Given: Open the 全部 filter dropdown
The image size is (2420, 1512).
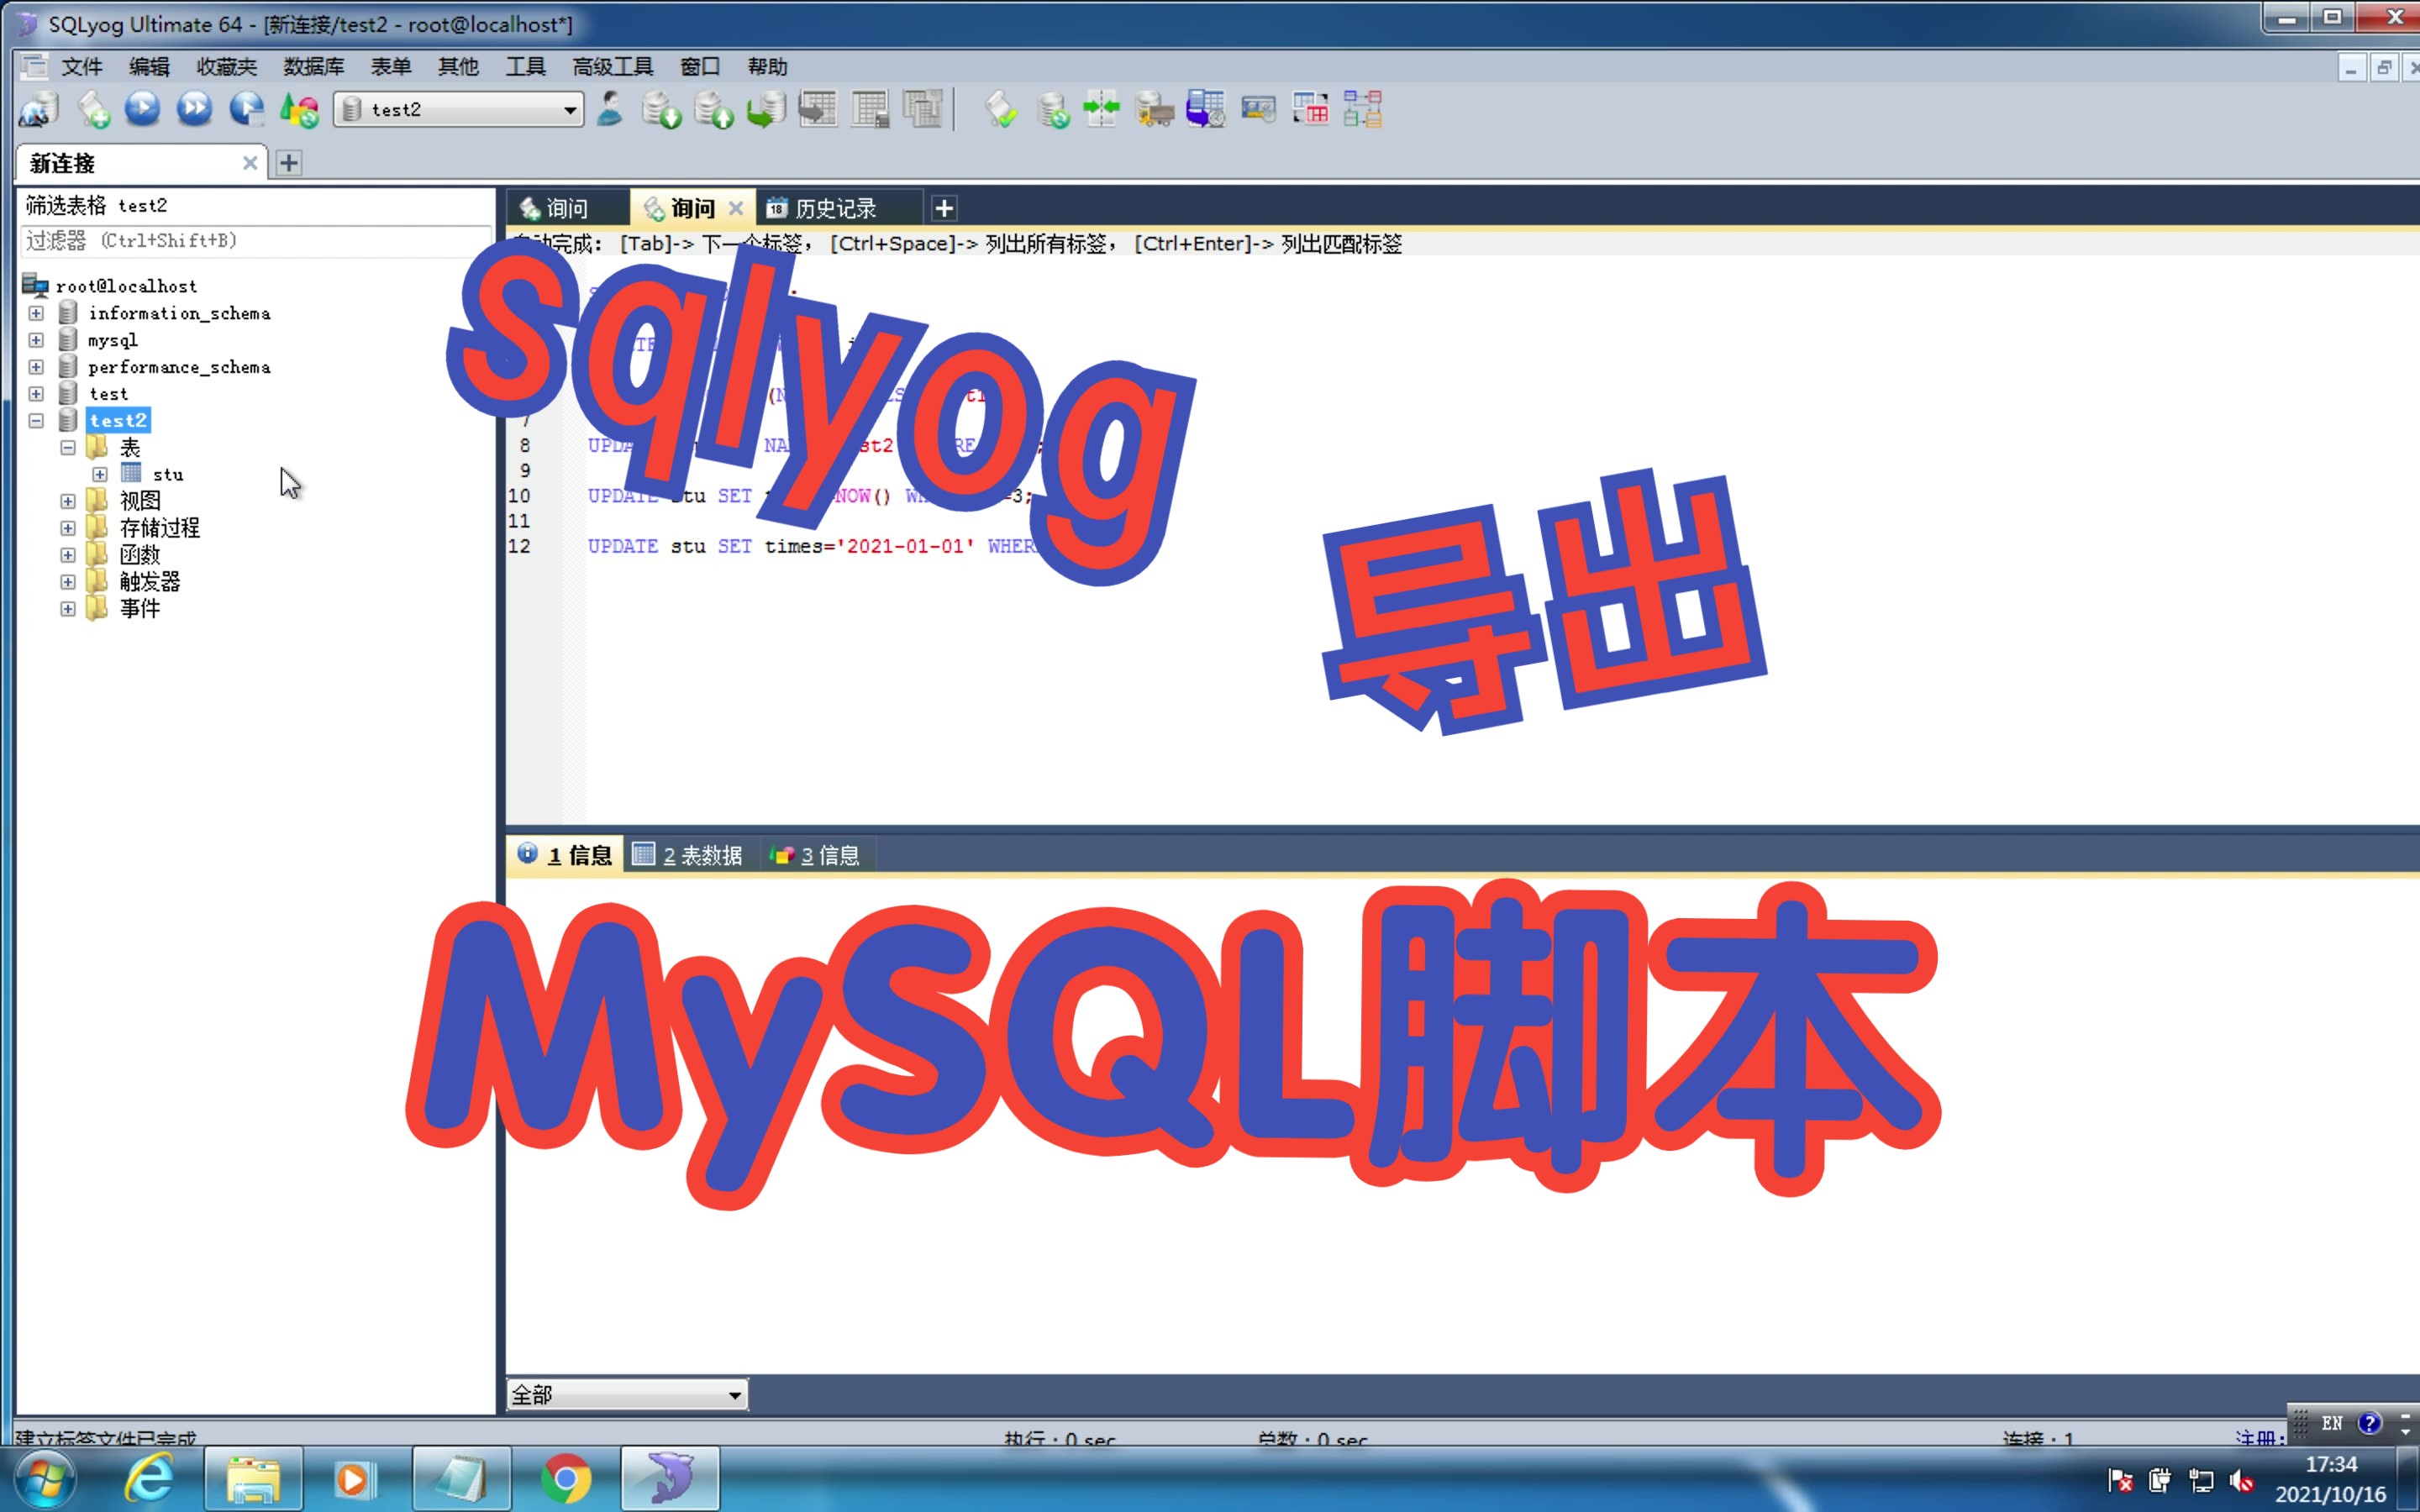Looking at the screenshot, I should pyautogui.click(x=735, y=1394).
